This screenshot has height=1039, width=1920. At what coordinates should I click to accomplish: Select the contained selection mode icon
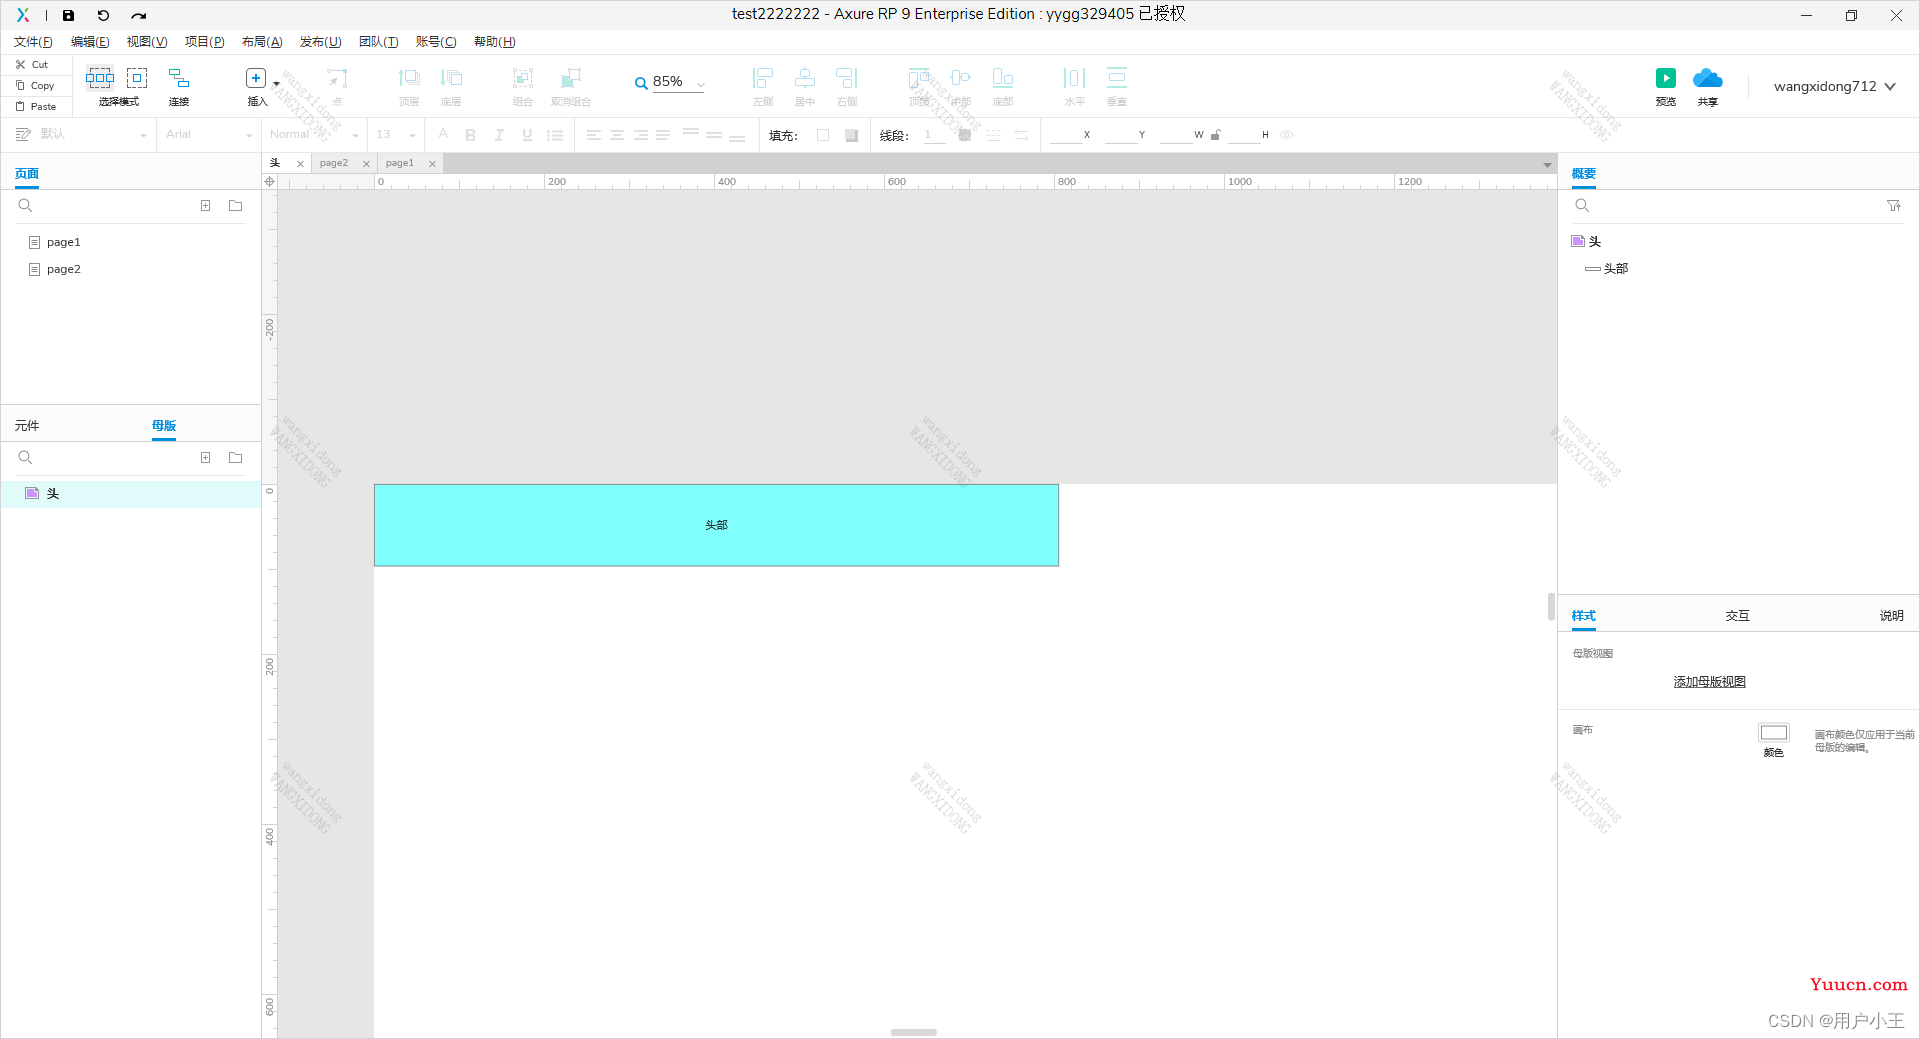[137, 77]
